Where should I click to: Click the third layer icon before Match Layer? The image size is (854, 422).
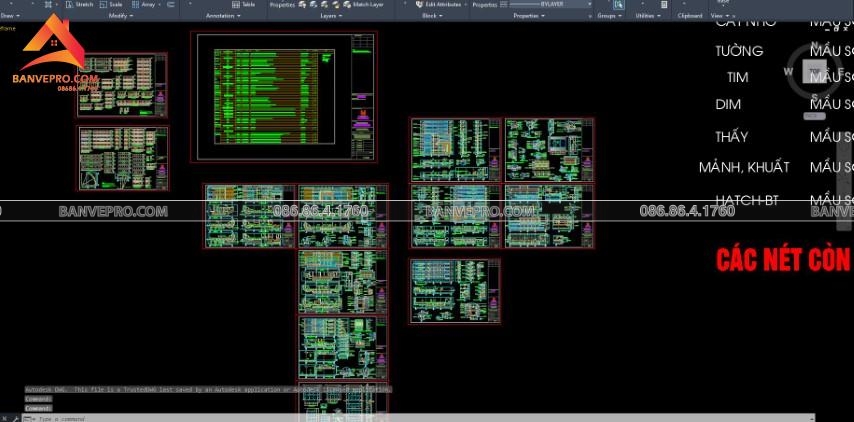point(325,4)
